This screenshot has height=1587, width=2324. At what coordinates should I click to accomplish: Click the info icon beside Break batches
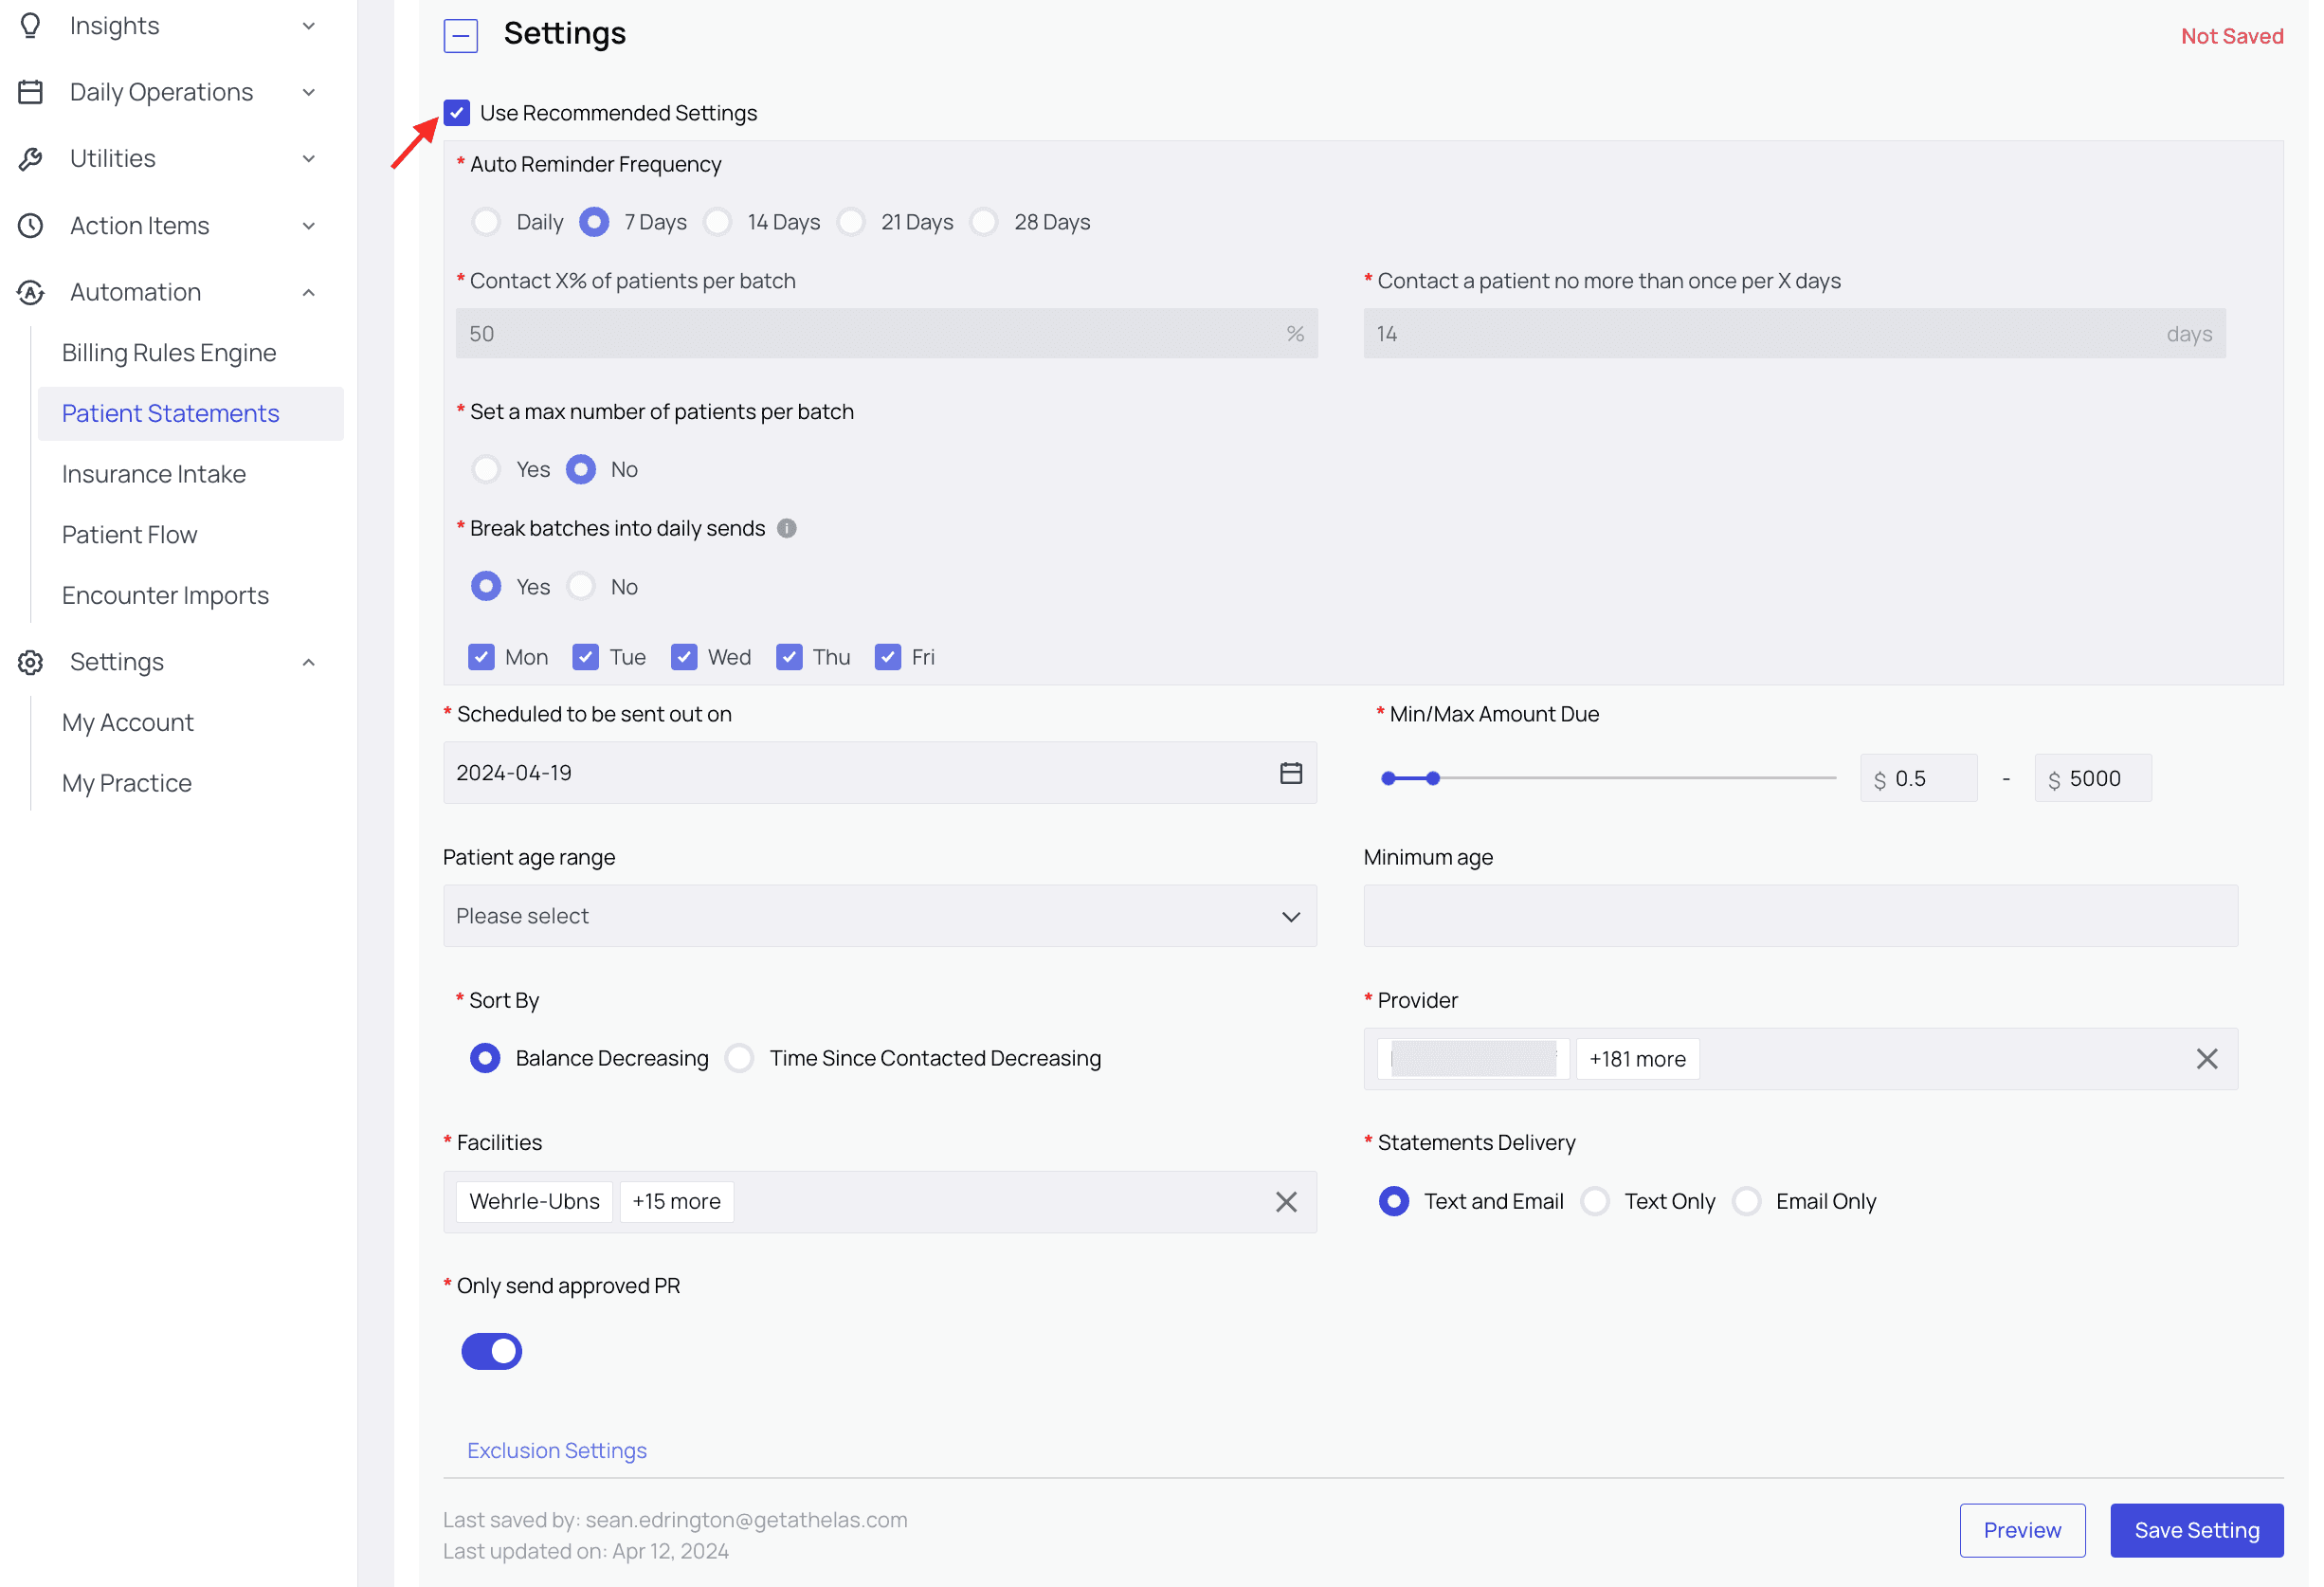[787, 528]
